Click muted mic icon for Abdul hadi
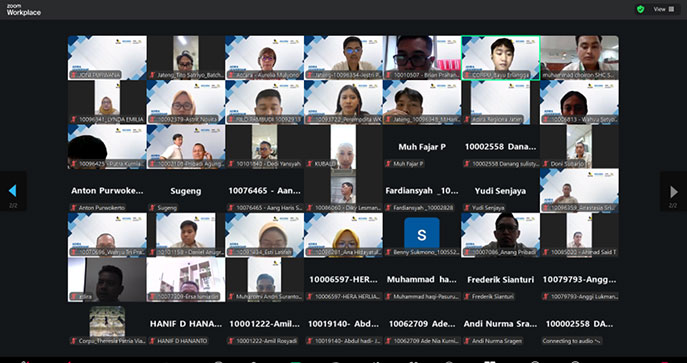Image resolution: width=687 pixels, height=363 pixels. pyautogui.click(x=310, y=341)
